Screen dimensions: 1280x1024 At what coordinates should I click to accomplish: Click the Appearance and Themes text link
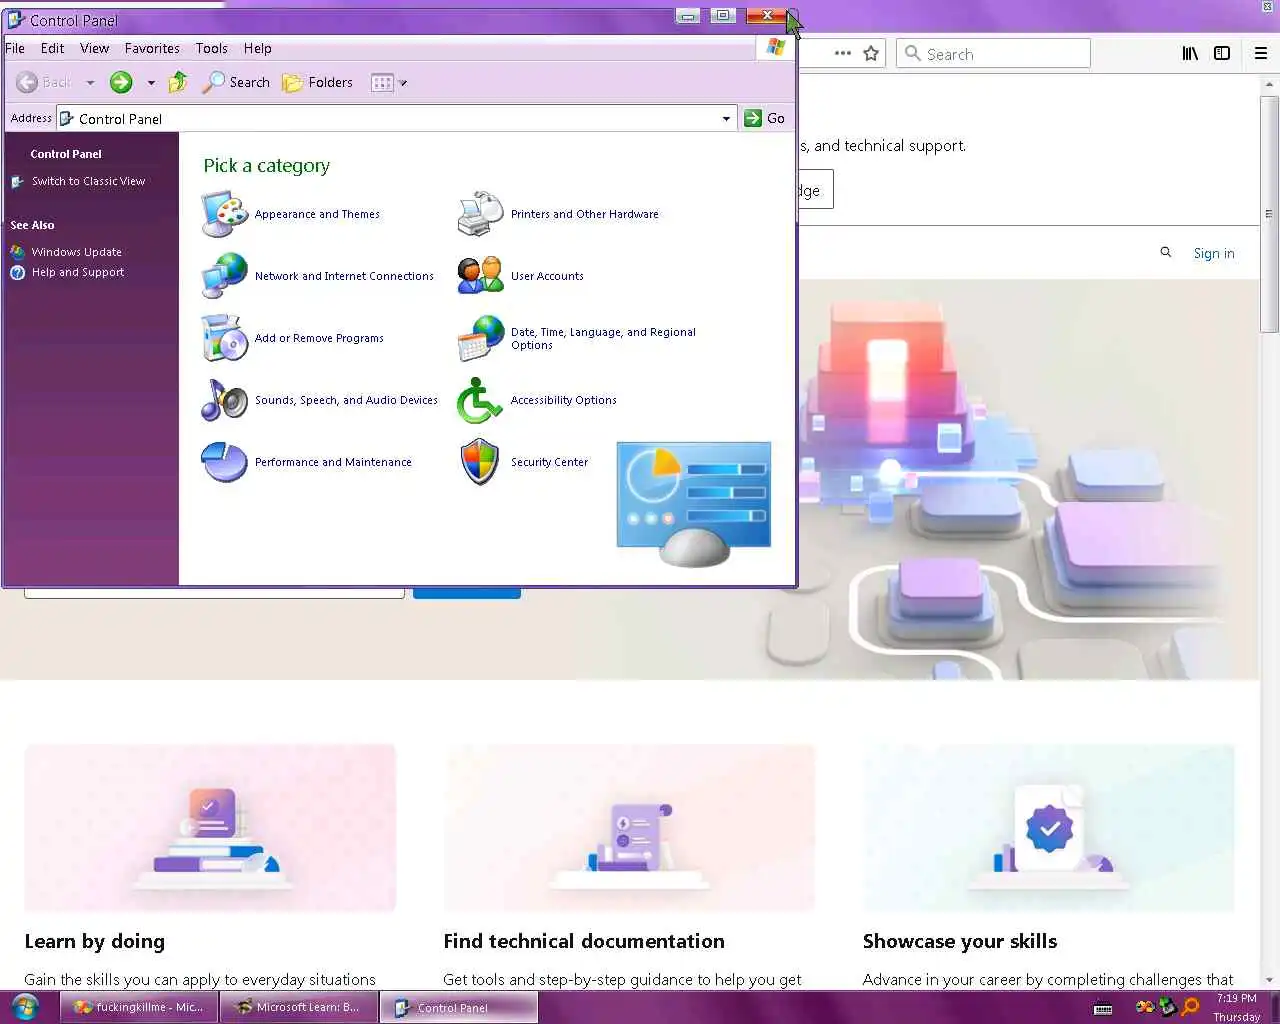tap(317, 214)
